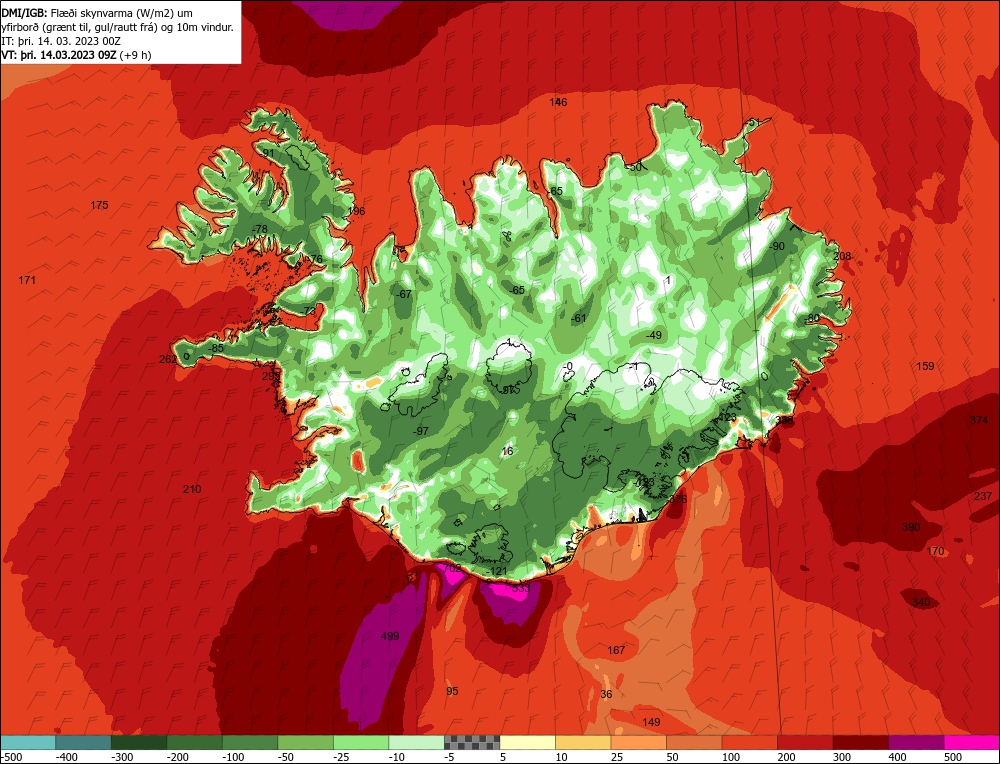Select the value -90 in northeast Iceland
Image resolution: width=1000 pixels, height=764 pixels.
click(x=776, y=246)
